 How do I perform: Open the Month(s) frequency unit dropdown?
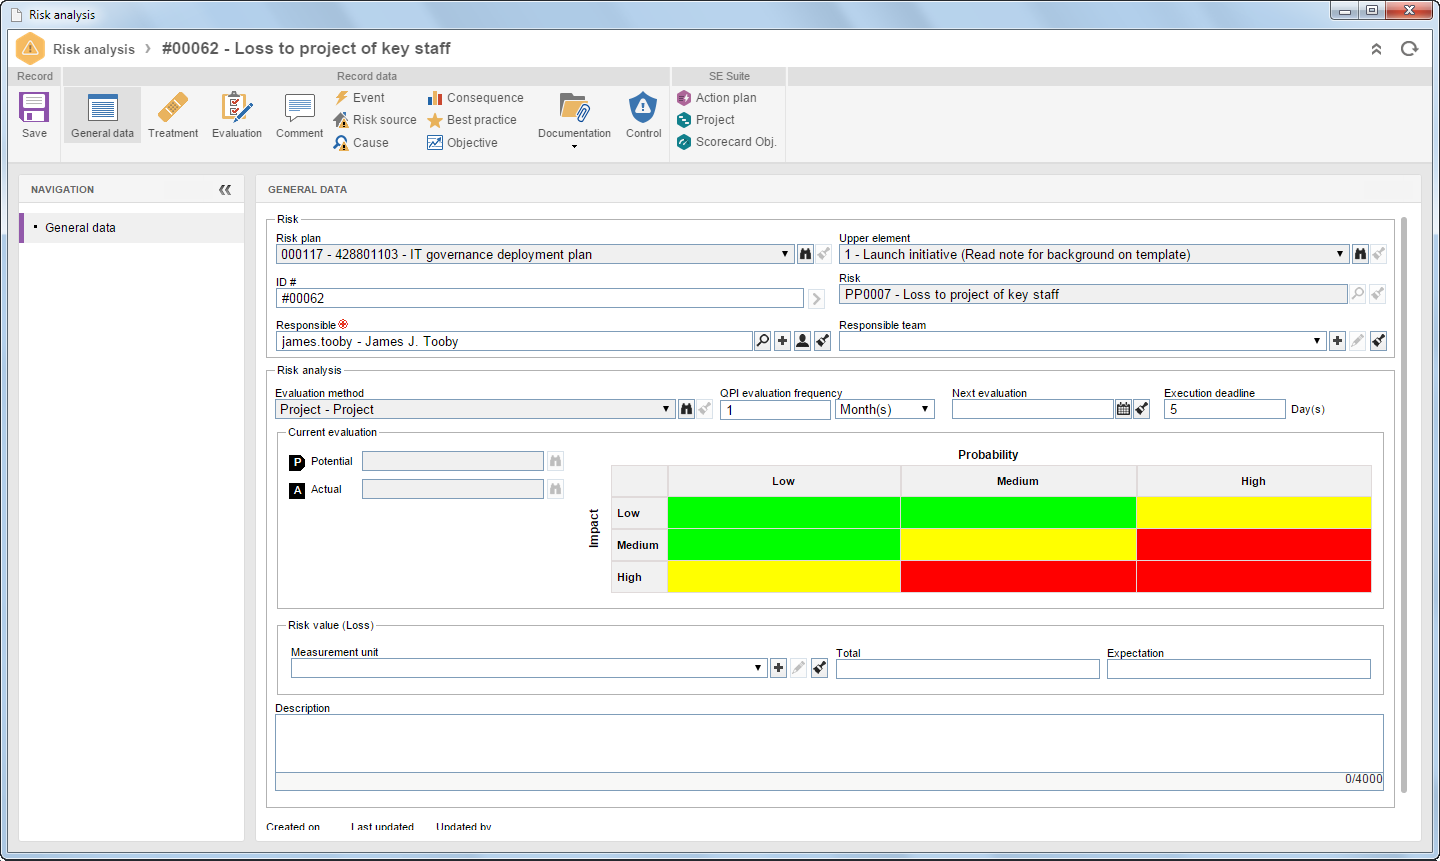[885, 409]
